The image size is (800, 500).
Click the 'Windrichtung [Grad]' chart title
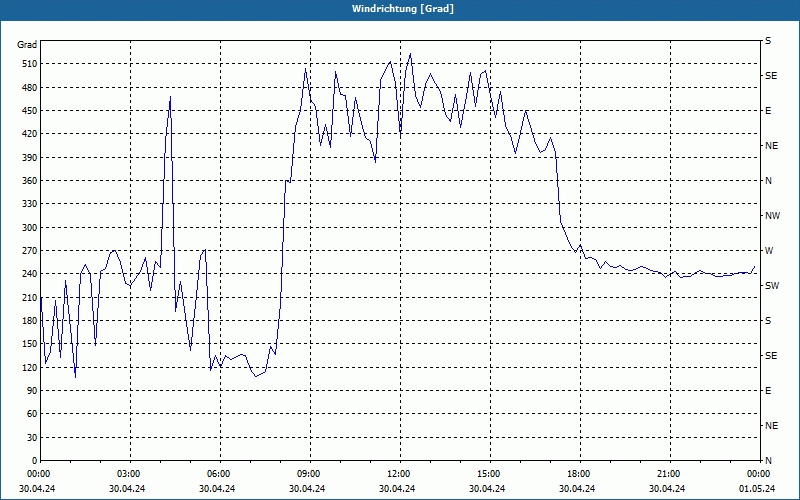tap(403, 9)
